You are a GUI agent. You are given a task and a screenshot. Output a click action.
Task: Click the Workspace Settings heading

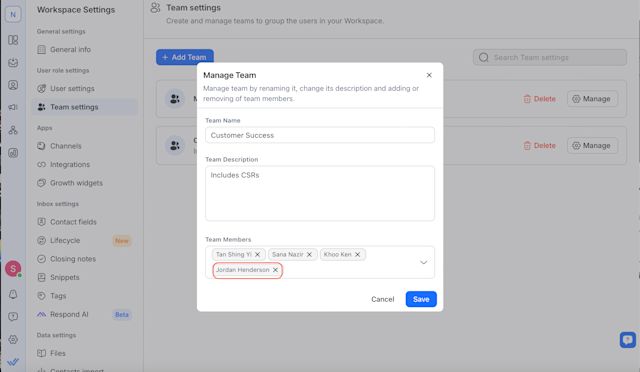[x=76, y=10]
